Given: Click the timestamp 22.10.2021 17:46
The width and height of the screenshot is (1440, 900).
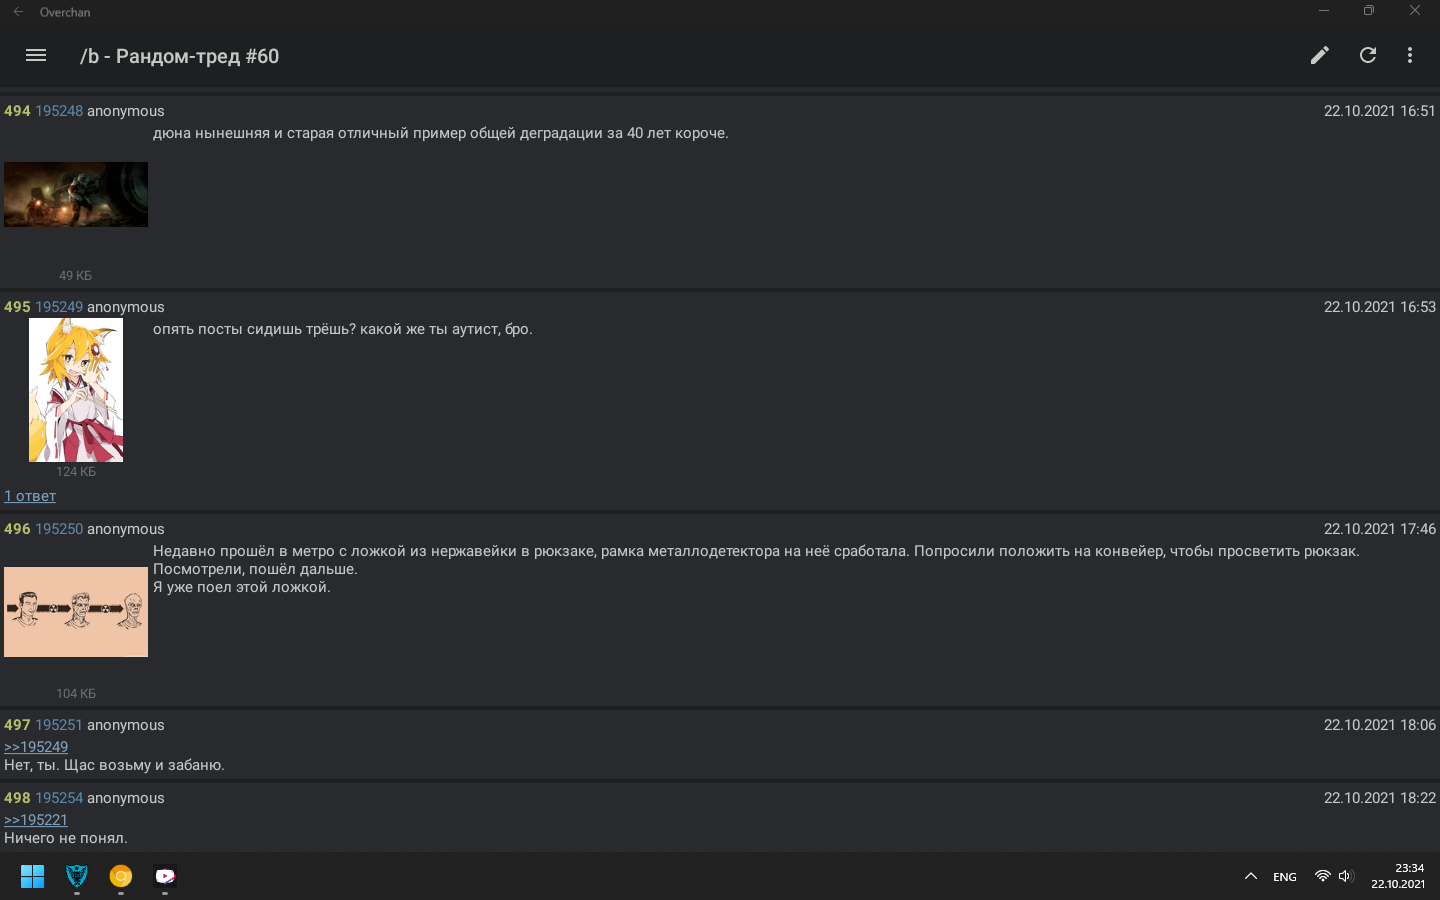Looking at the screenshot, I should 1380,529.
